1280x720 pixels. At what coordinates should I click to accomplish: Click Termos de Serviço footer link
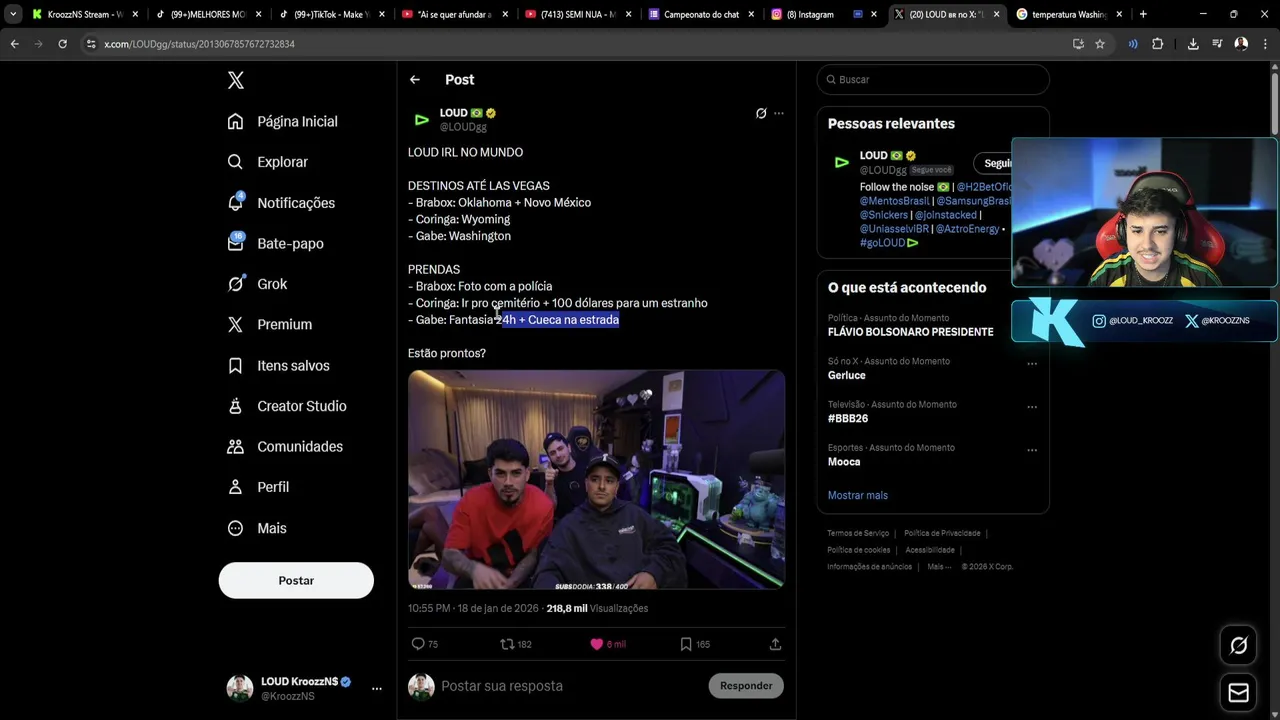click(x=858, y=533)
